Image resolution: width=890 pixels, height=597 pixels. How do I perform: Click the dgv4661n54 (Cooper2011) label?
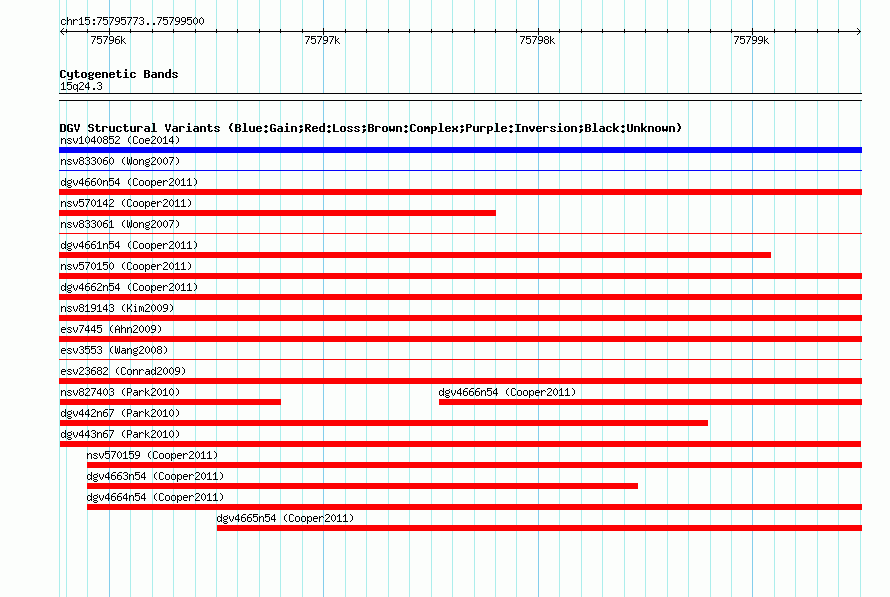[129, 245]
